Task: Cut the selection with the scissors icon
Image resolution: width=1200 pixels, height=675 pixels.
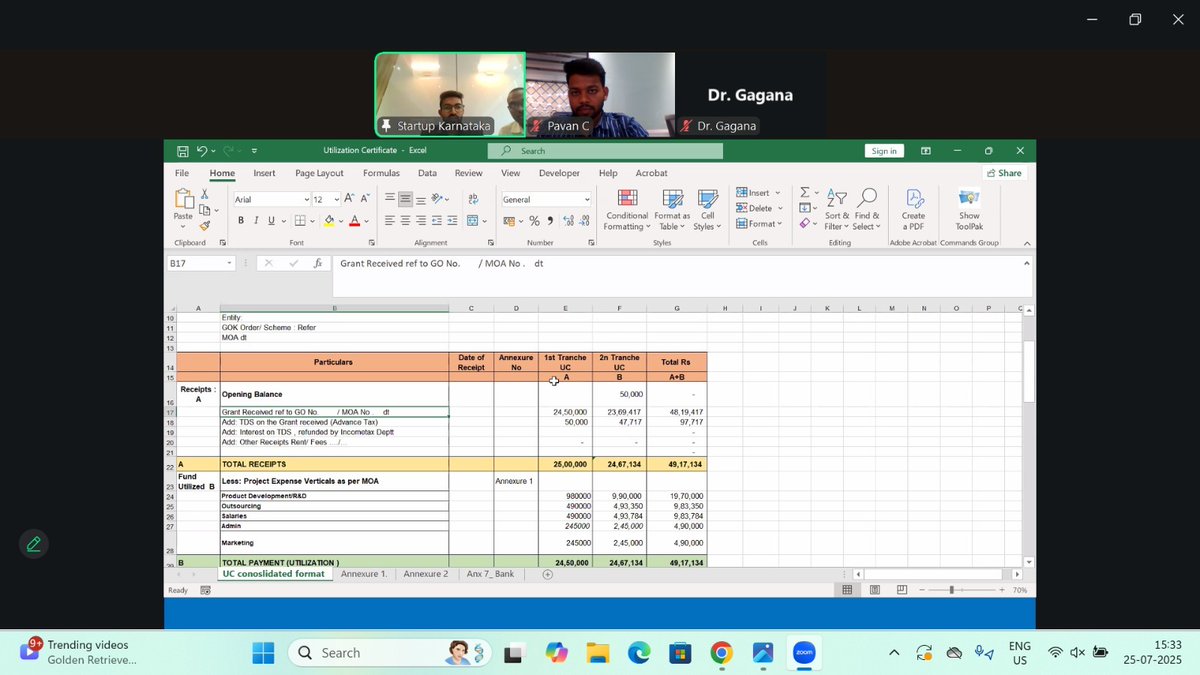Action: (x=205, y=195)
